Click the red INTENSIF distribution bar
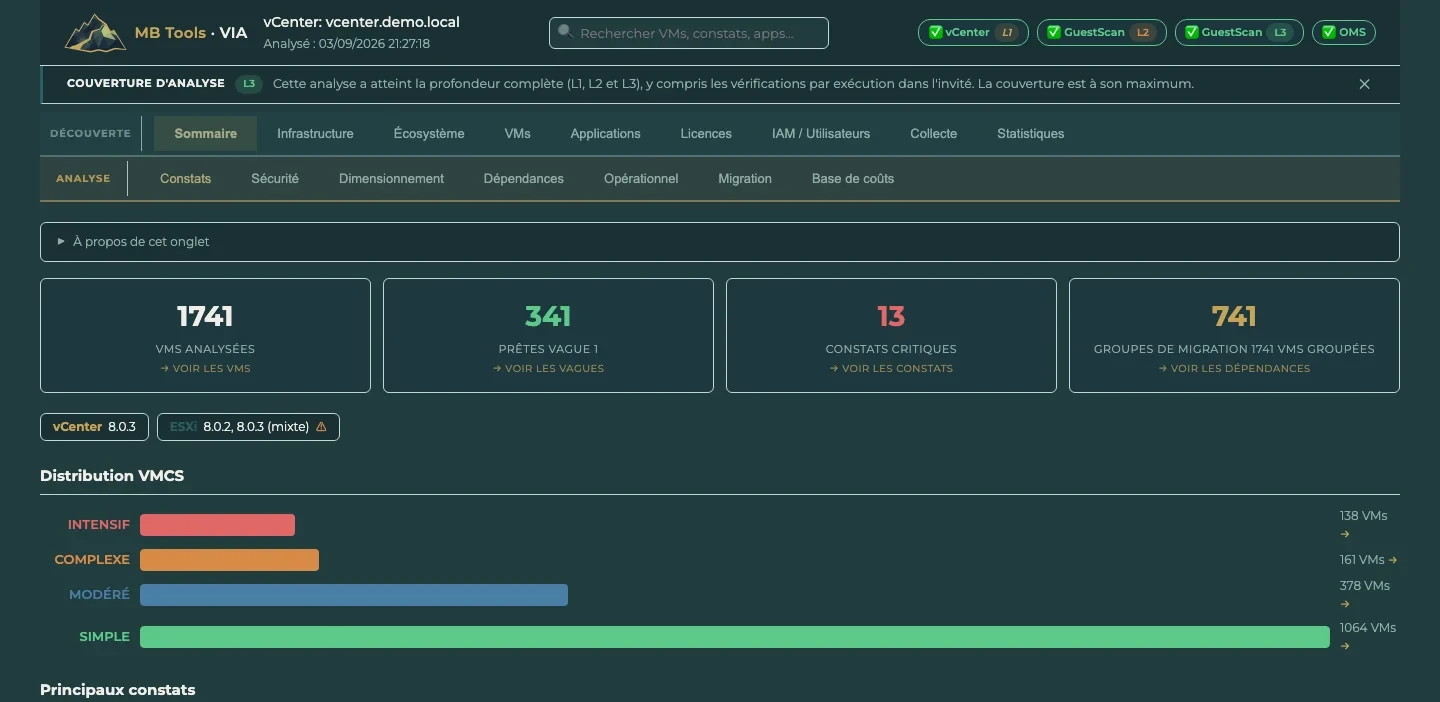This screenshot has height=702, width=1440. [x=217, y=525]
